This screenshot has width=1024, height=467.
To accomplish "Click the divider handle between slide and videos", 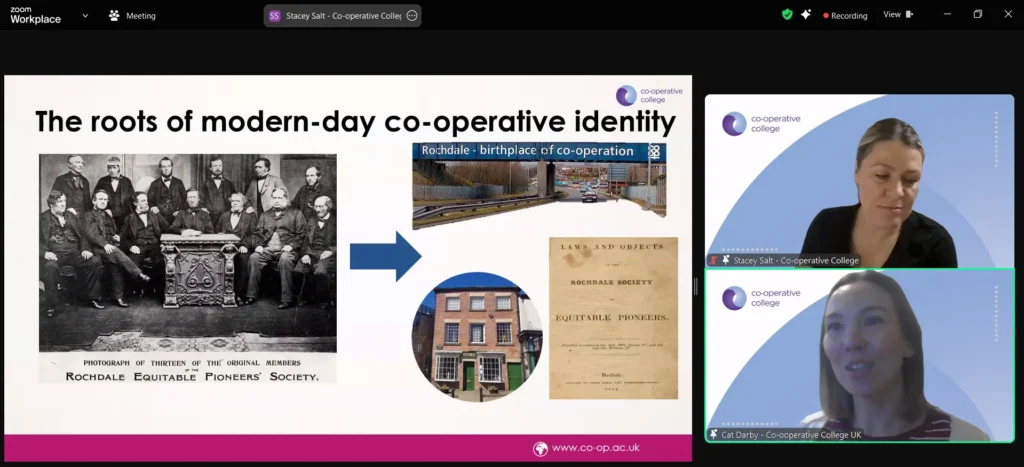I will coord(696,286).
